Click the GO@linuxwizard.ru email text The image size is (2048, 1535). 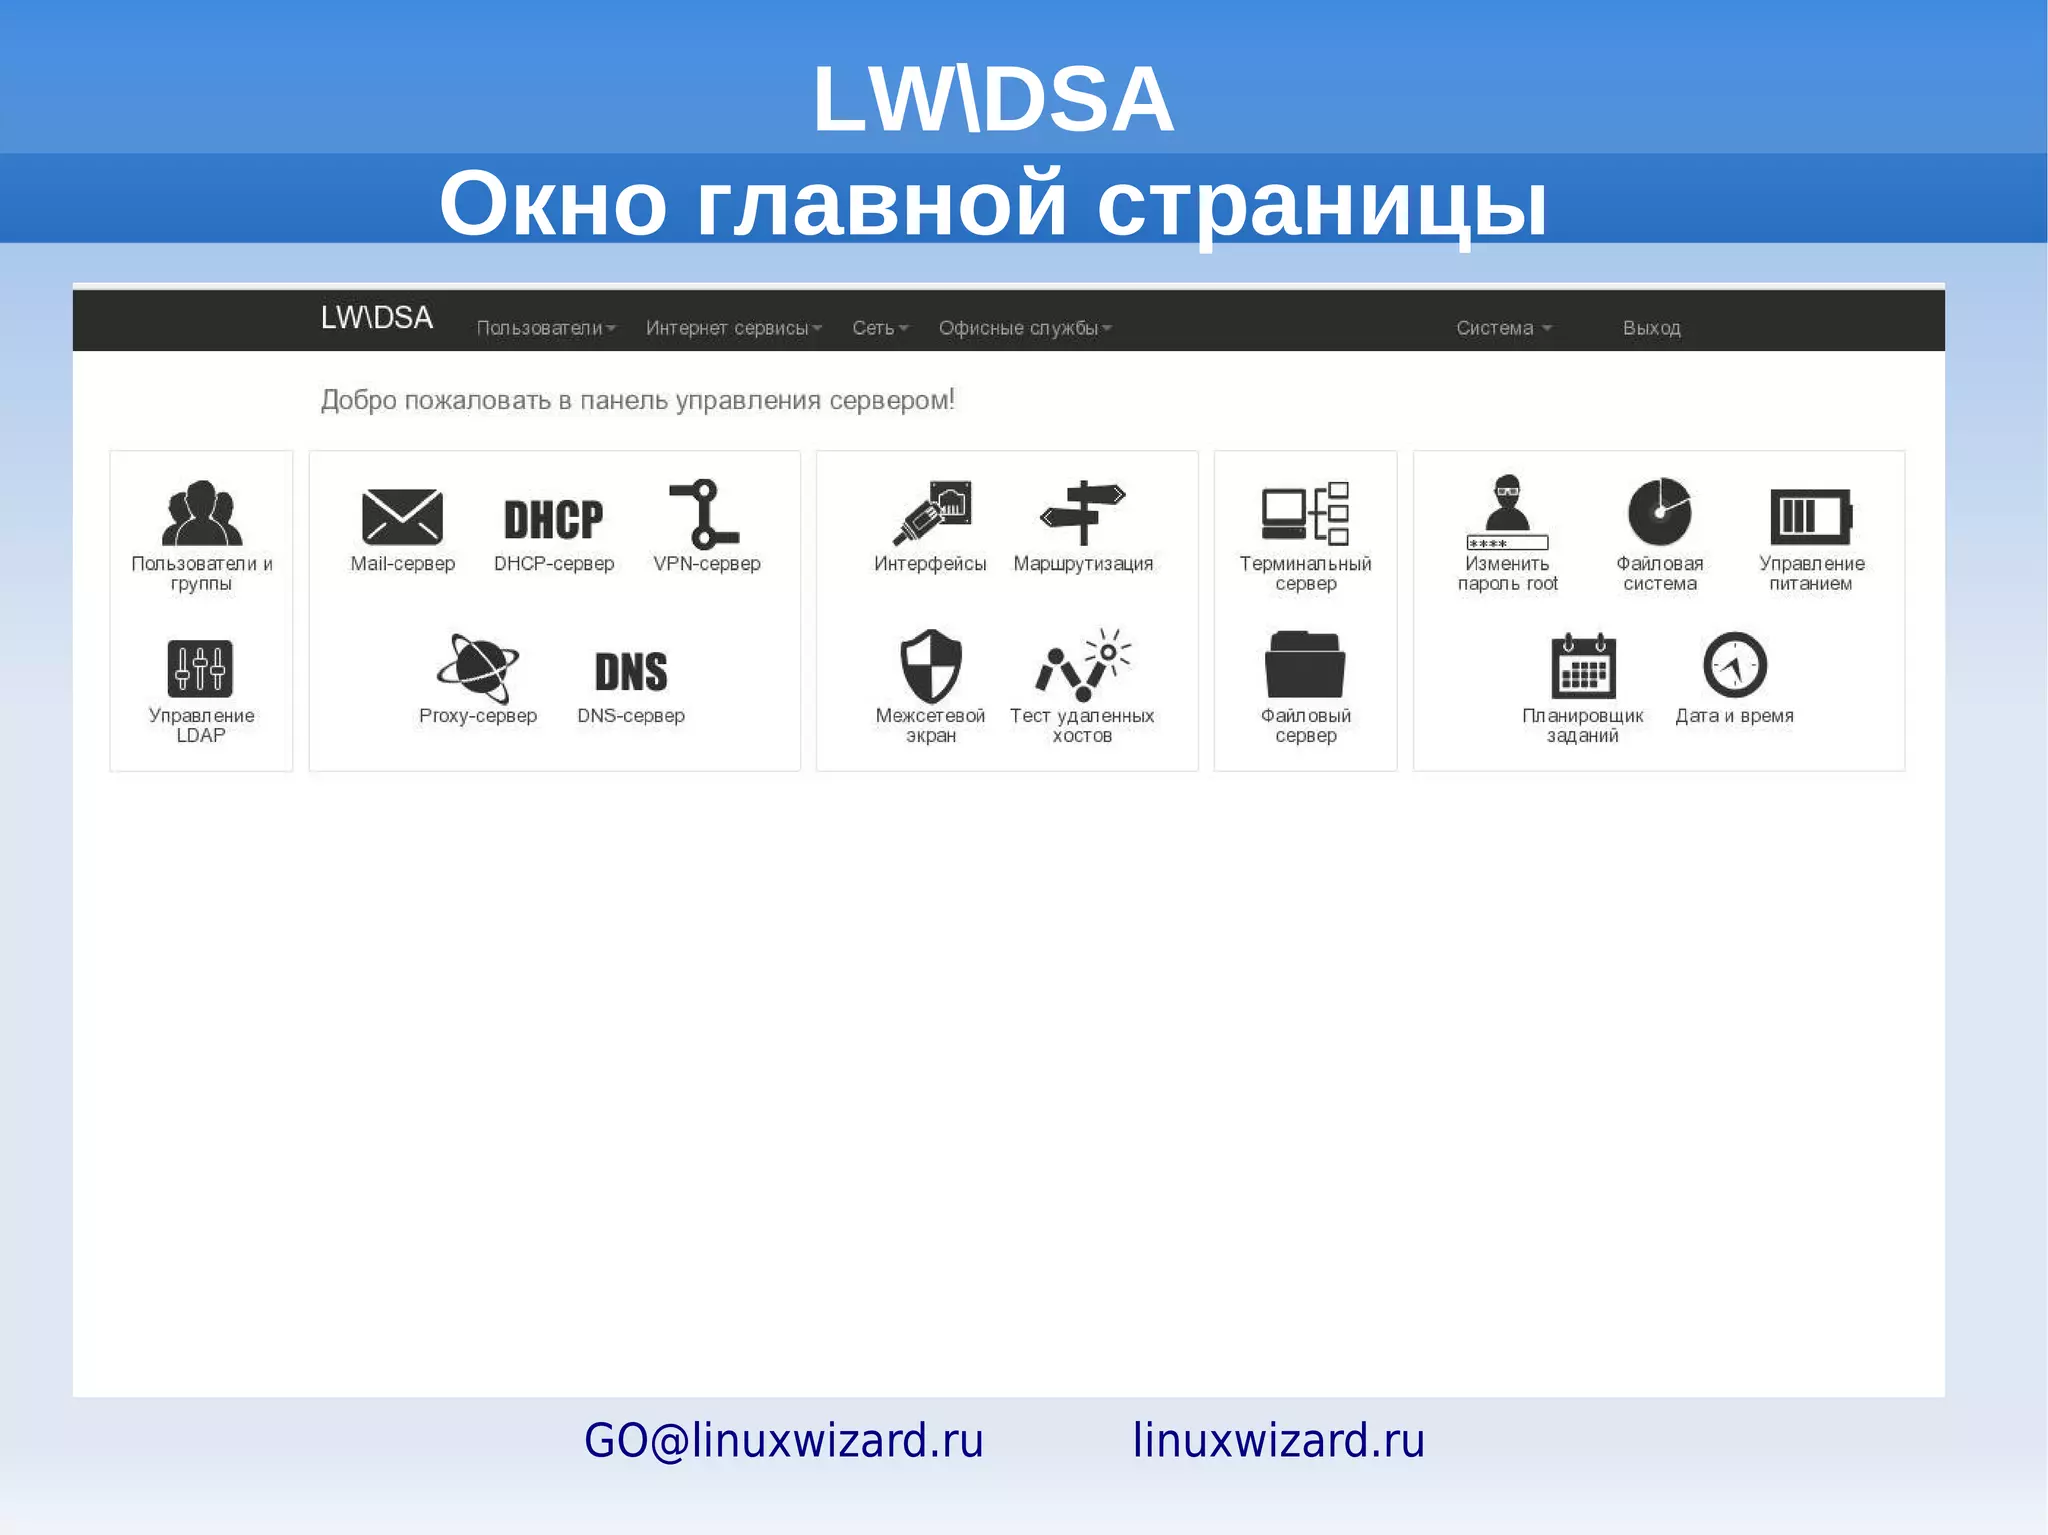pos(784,1441)
